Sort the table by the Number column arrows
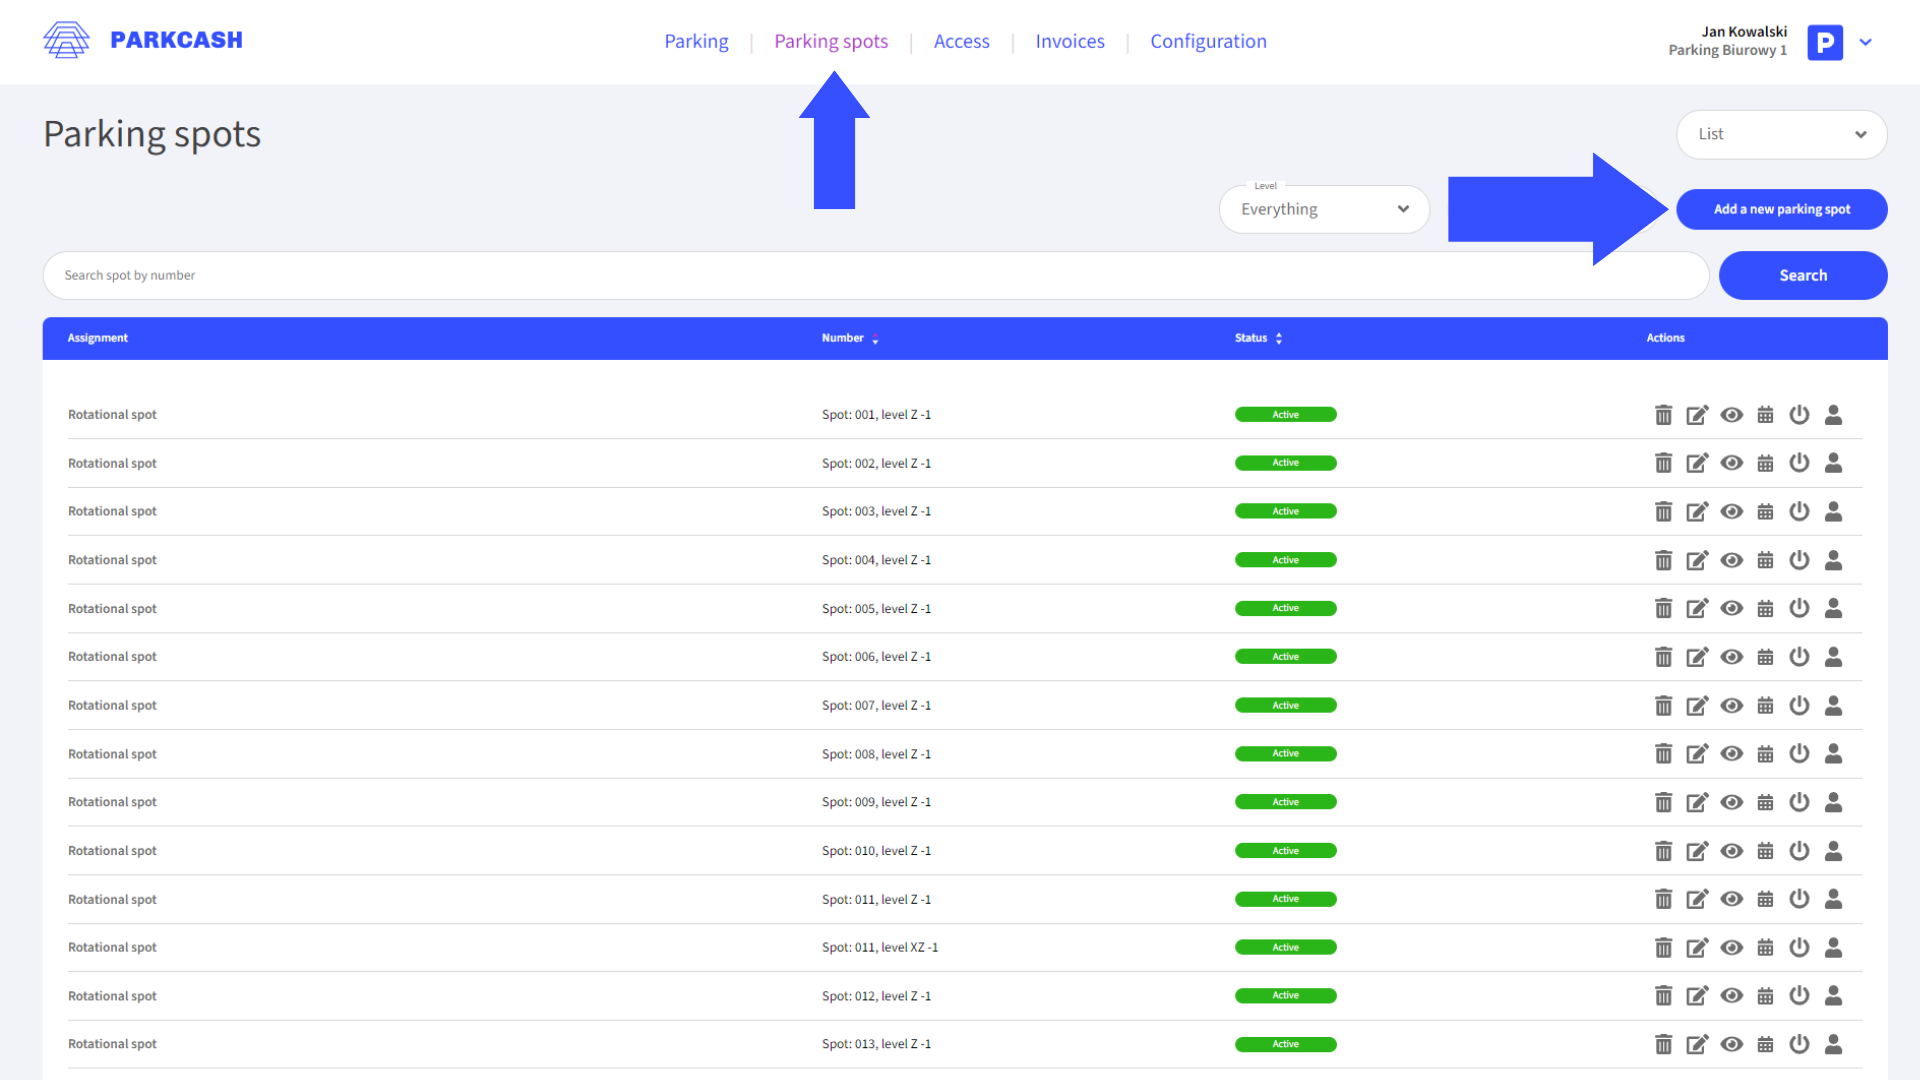 [x=875, y=338]
